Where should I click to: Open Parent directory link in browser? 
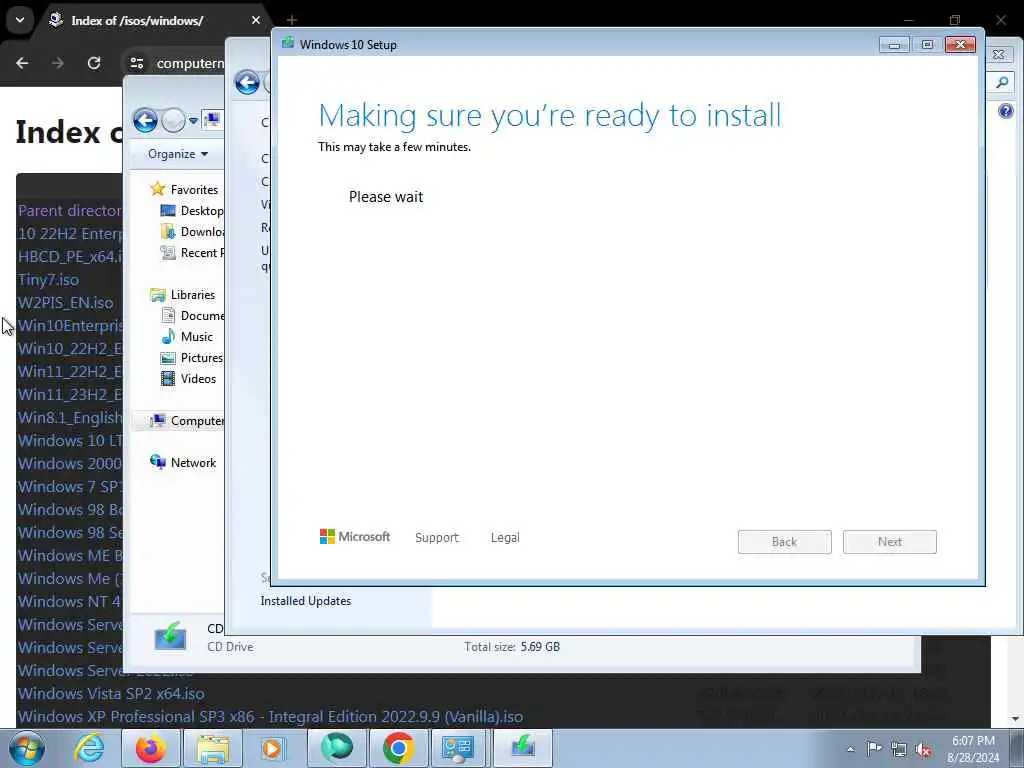point(70,211)
